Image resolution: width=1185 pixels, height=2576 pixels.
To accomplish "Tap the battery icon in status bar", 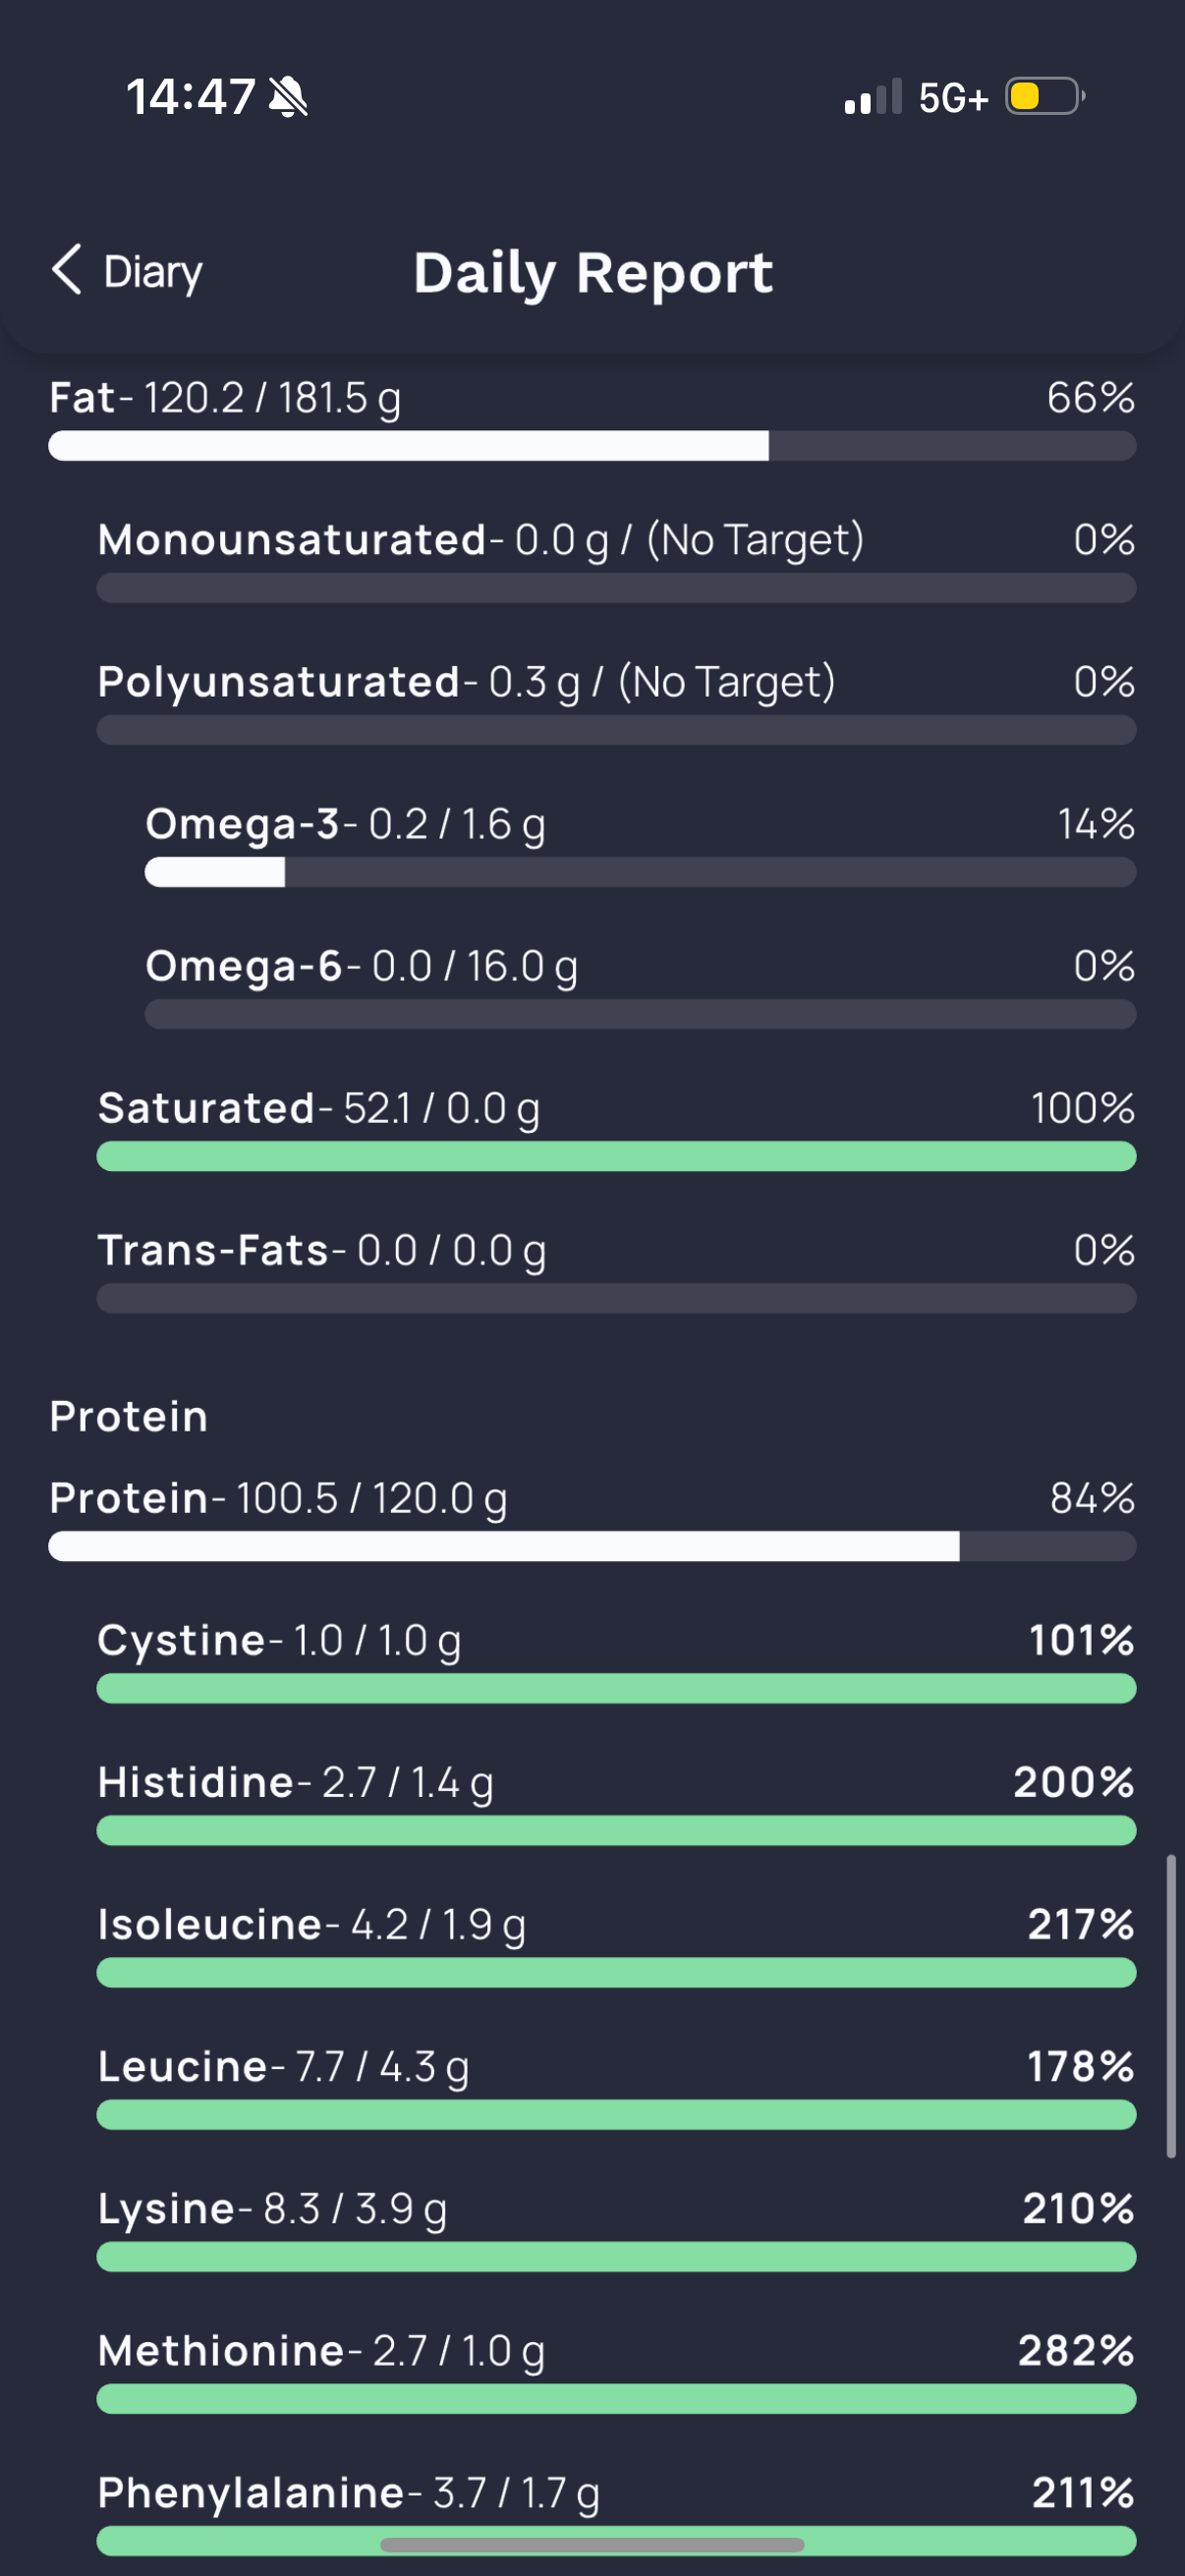I will tap(1044, 97).
